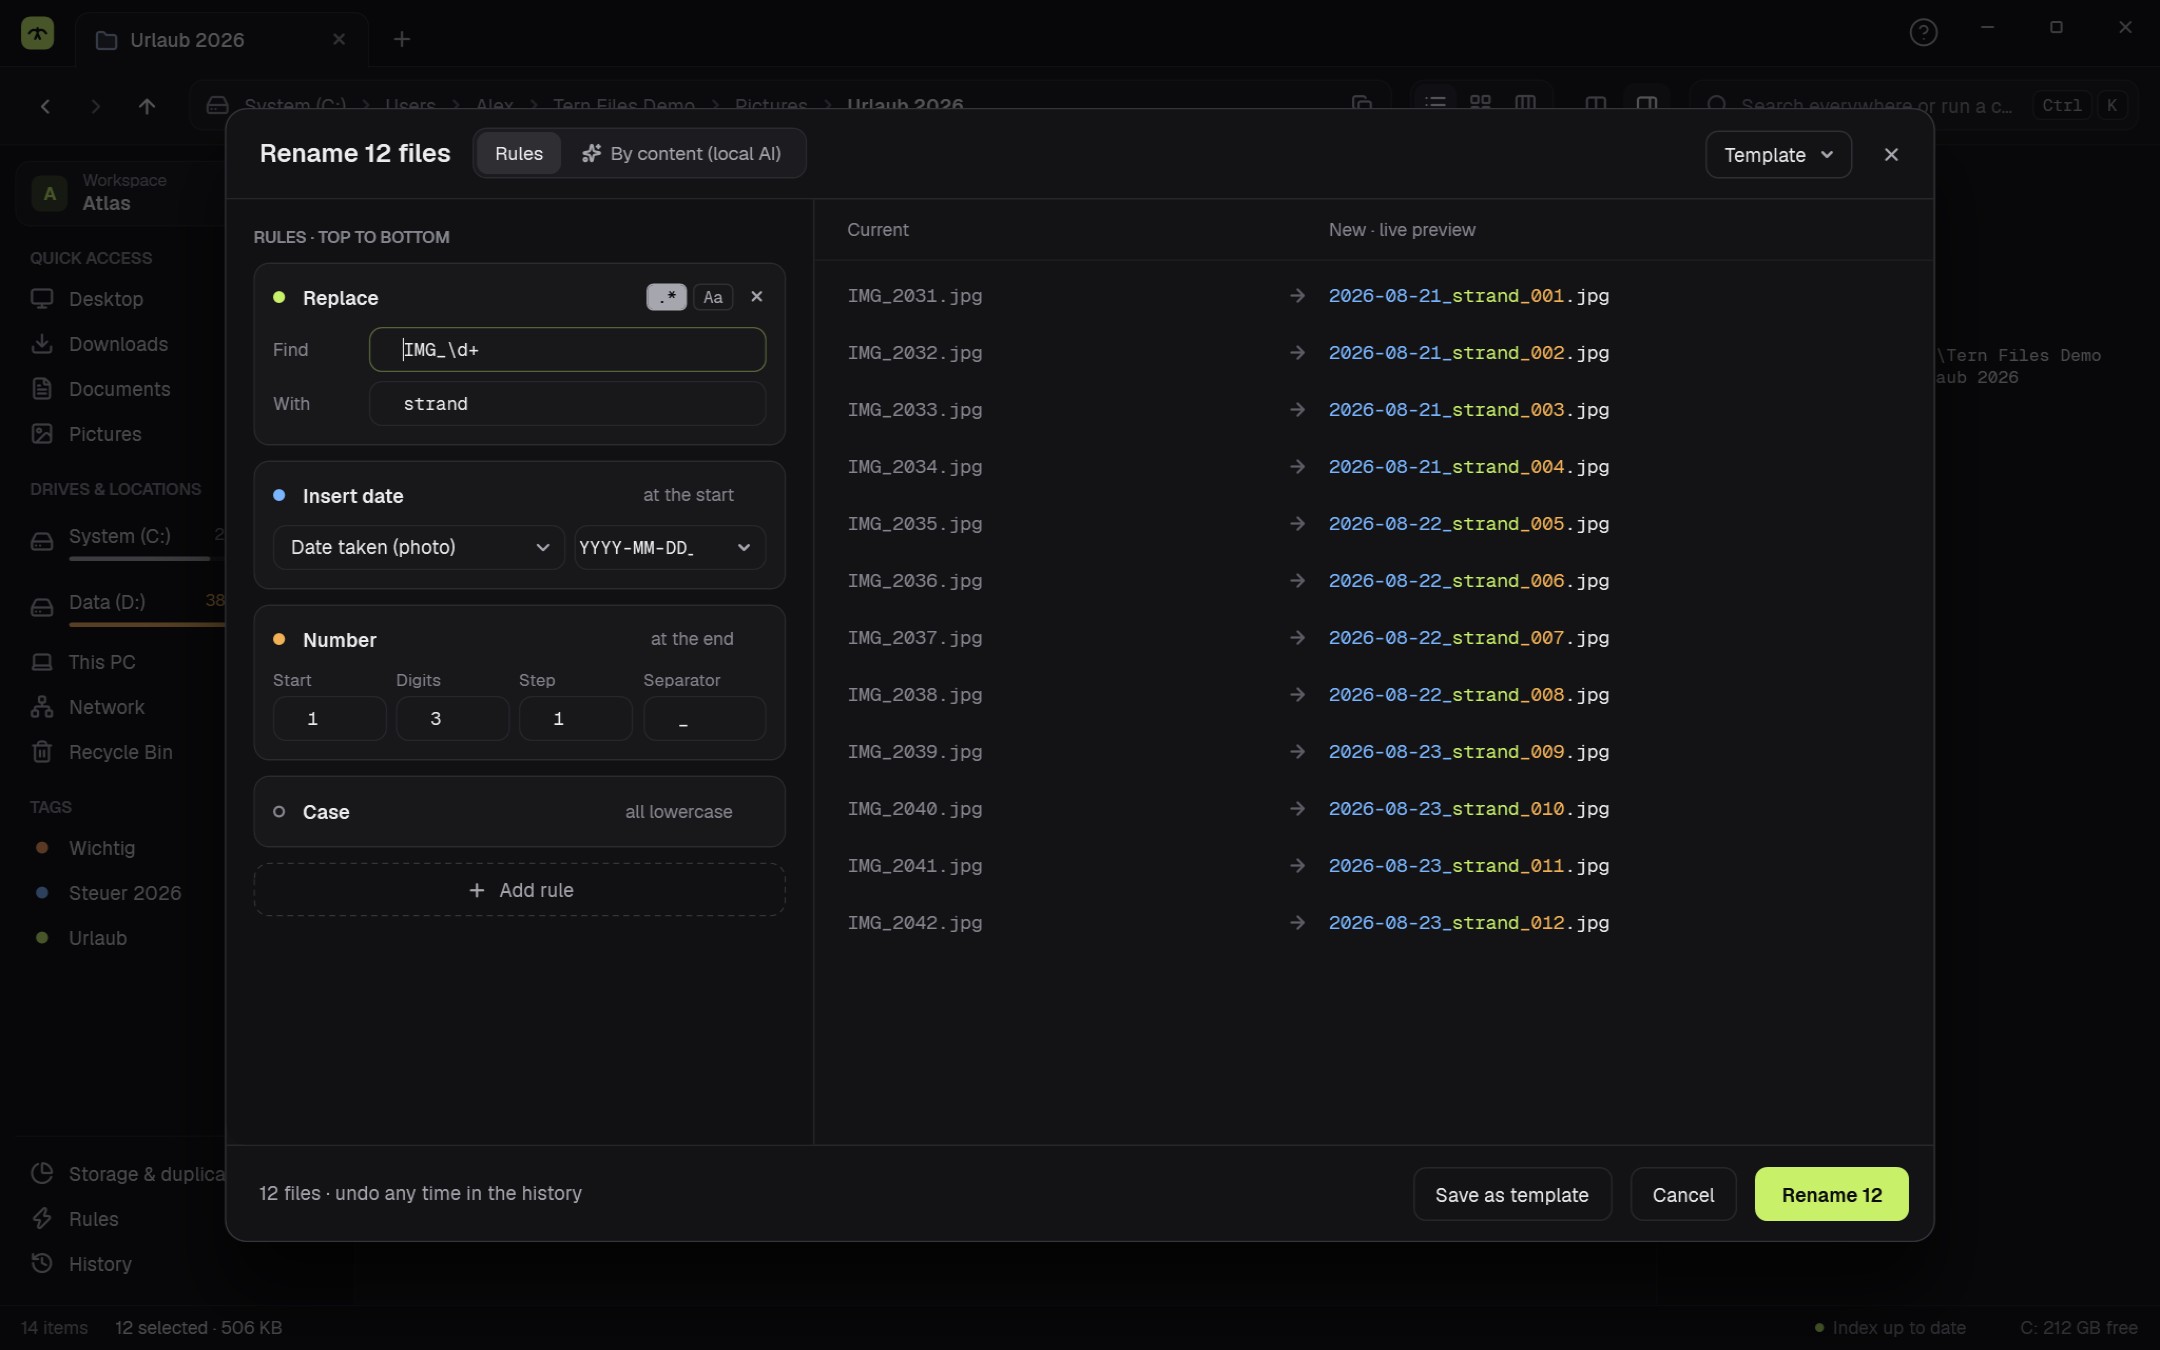Open the Date taken (photo) dropdown
Screen dimensions: 2160x1350
419,547
